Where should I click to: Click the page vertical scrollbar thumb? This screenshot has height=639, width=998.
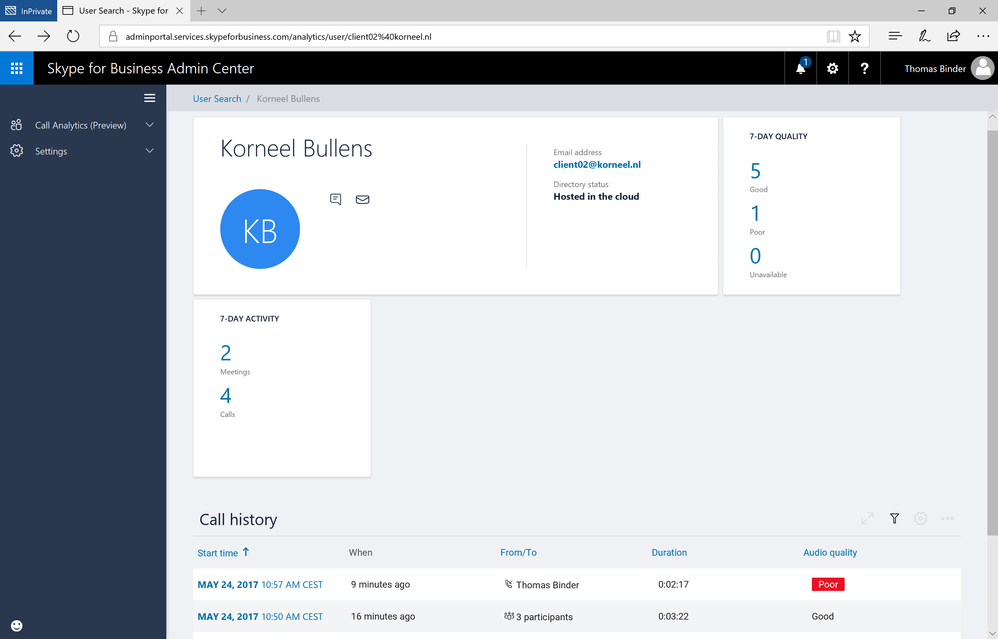pyautogui.click(x=992, y=331)
